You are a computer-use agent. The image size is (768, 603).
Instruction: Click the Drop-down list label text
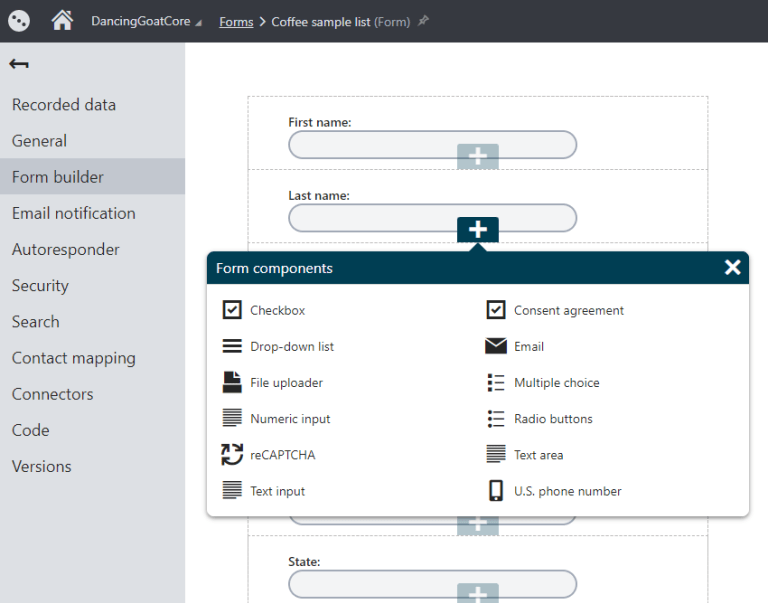[x=292, y=346]
